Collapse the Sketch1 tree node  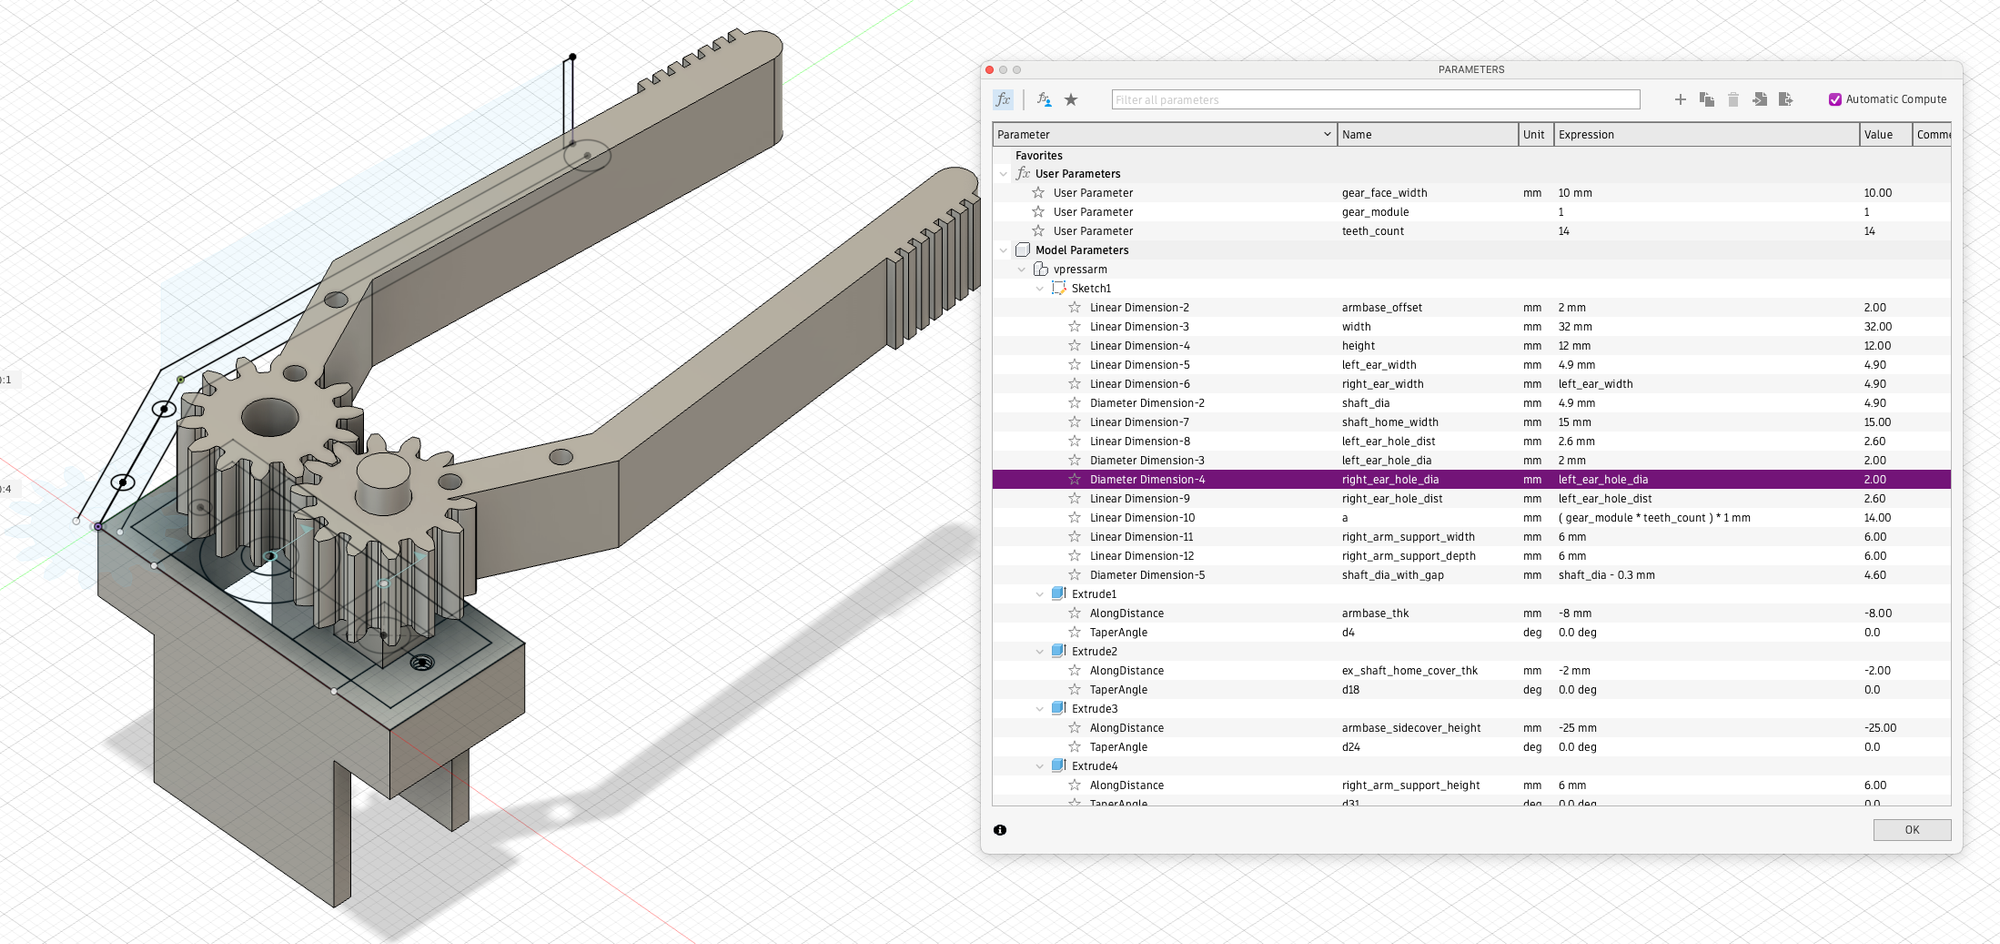[1040, 289]
